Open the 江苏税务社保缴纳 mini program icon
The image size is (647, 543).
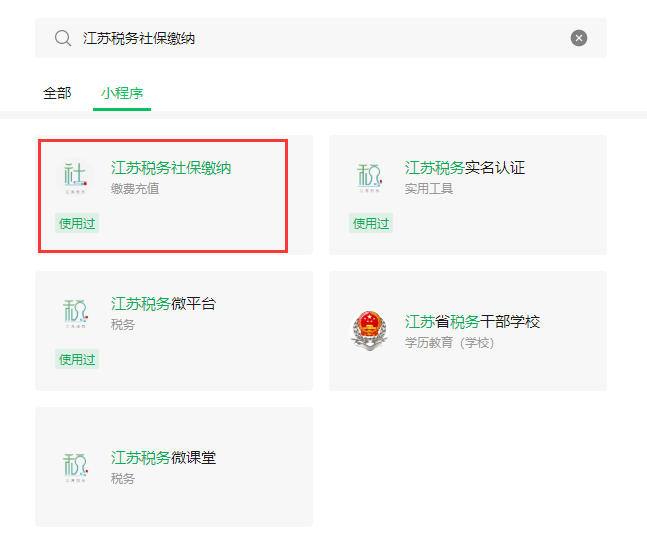[75, 177]
